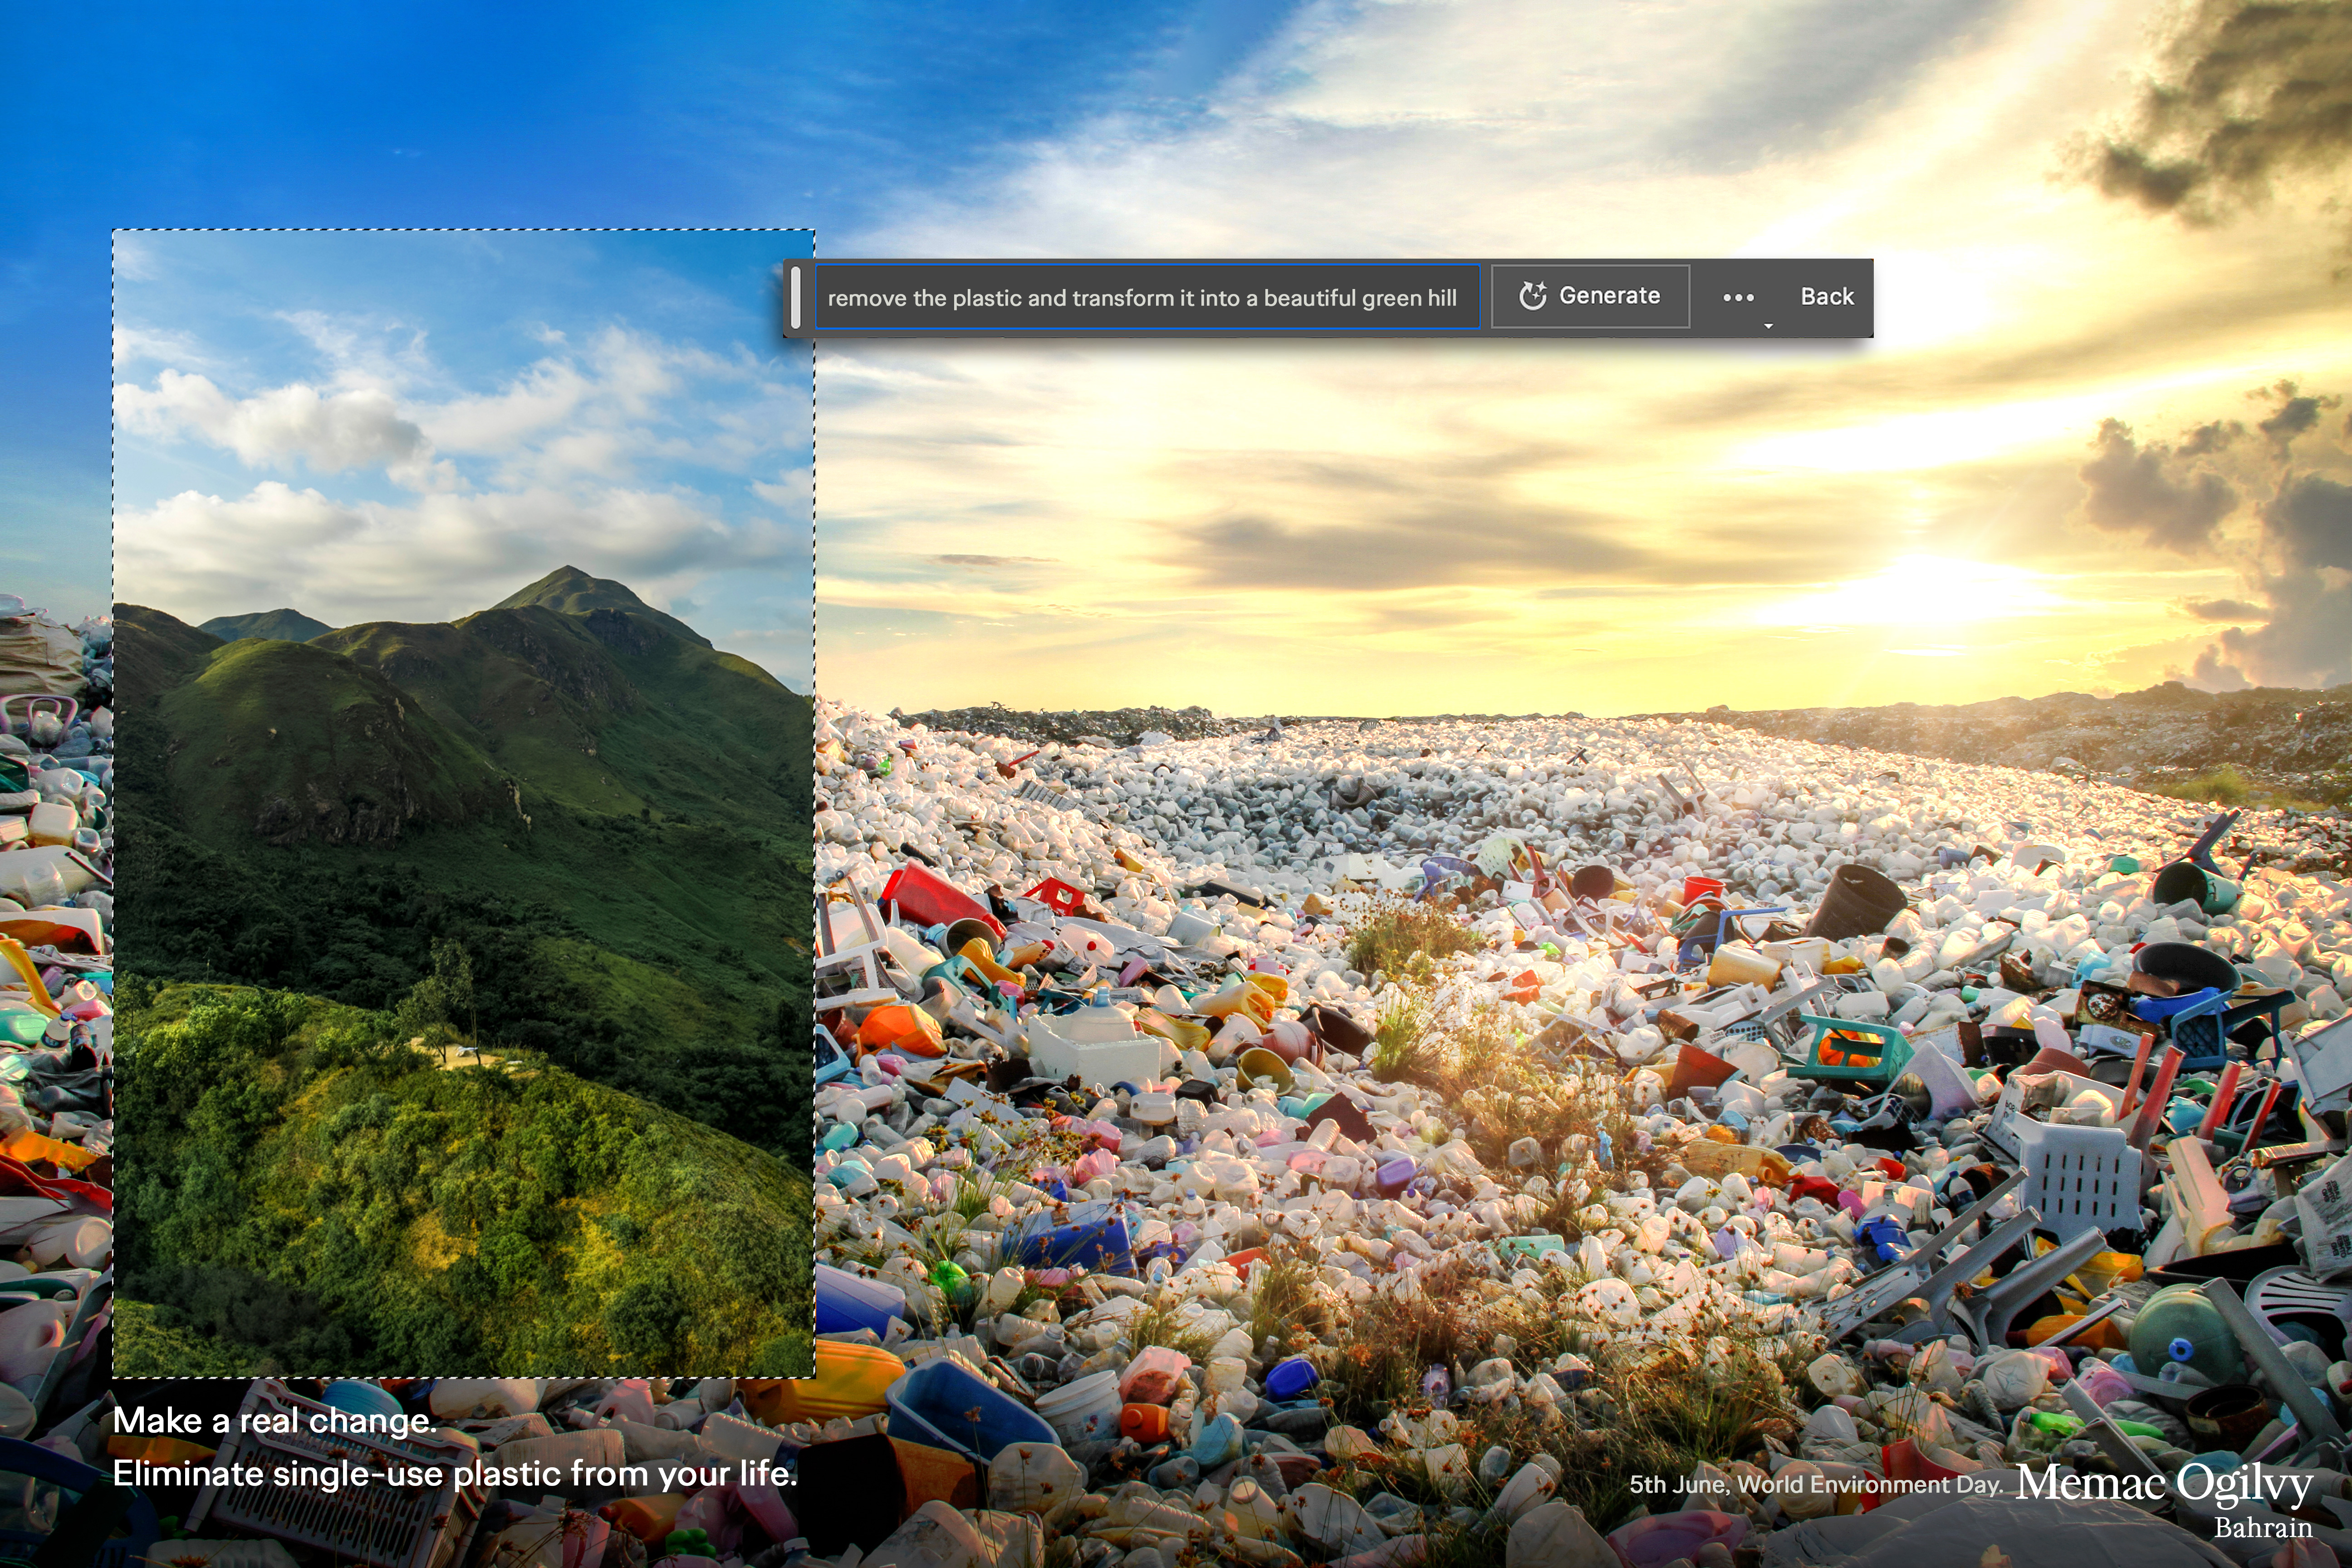Grab the taskbar drag handle
The height and width of the screenshot is (1568, 2352).
coord(796,297)
